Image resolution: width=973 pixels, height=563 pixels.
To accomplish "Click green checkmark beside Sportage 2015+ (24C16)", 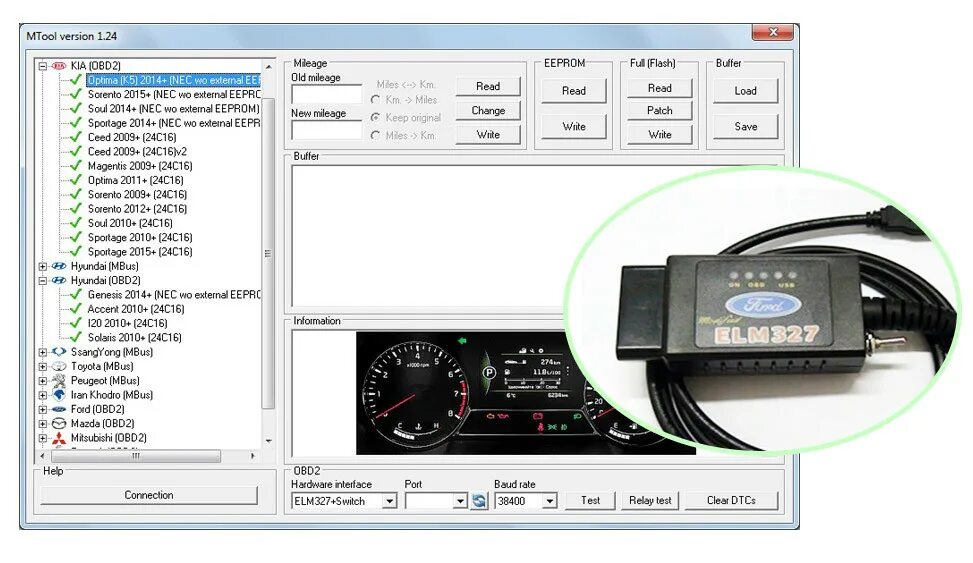I will (76, 251).
